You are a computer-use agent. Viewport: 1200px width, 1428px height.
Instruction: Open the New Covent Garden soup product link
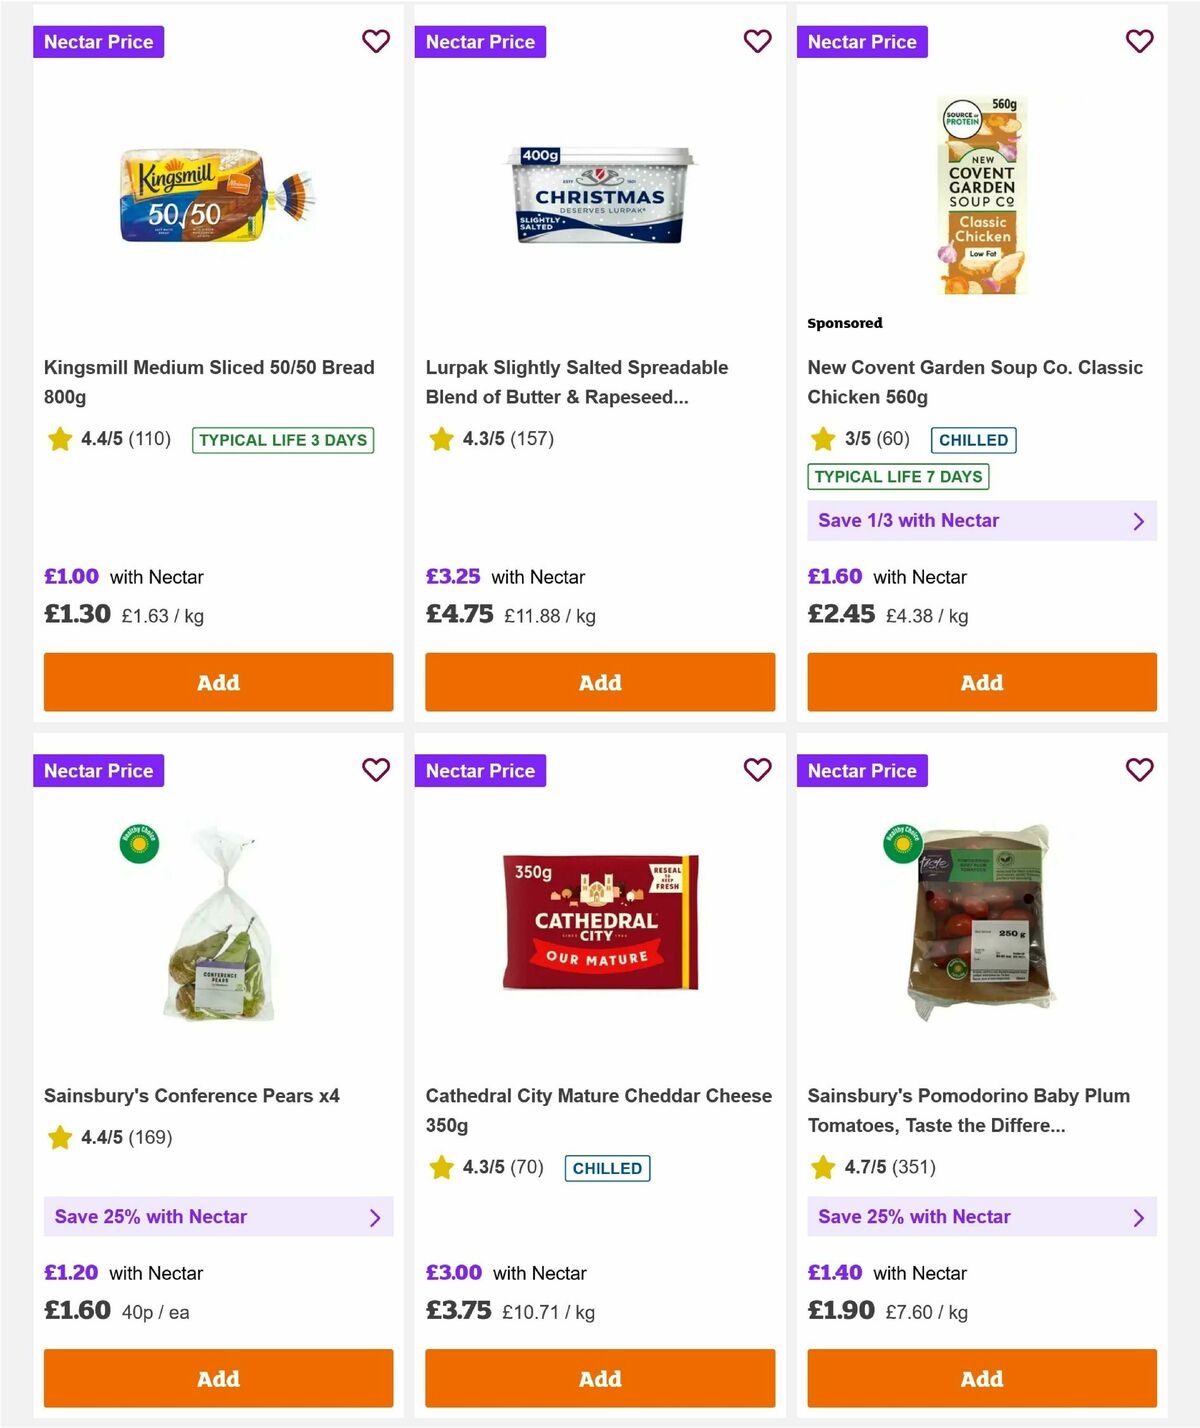tap(975, 382)
